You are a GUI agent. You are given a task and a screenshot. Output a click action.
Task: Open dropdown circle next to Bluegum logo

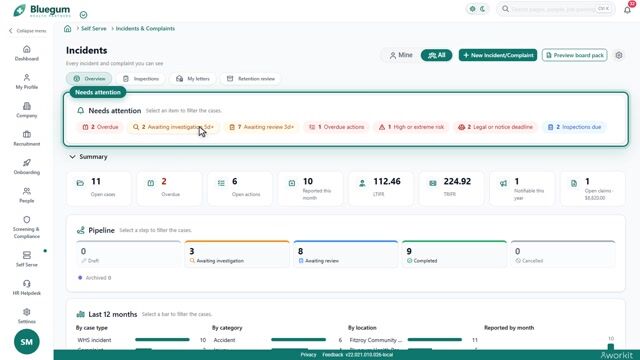click(x=83, y=15)
